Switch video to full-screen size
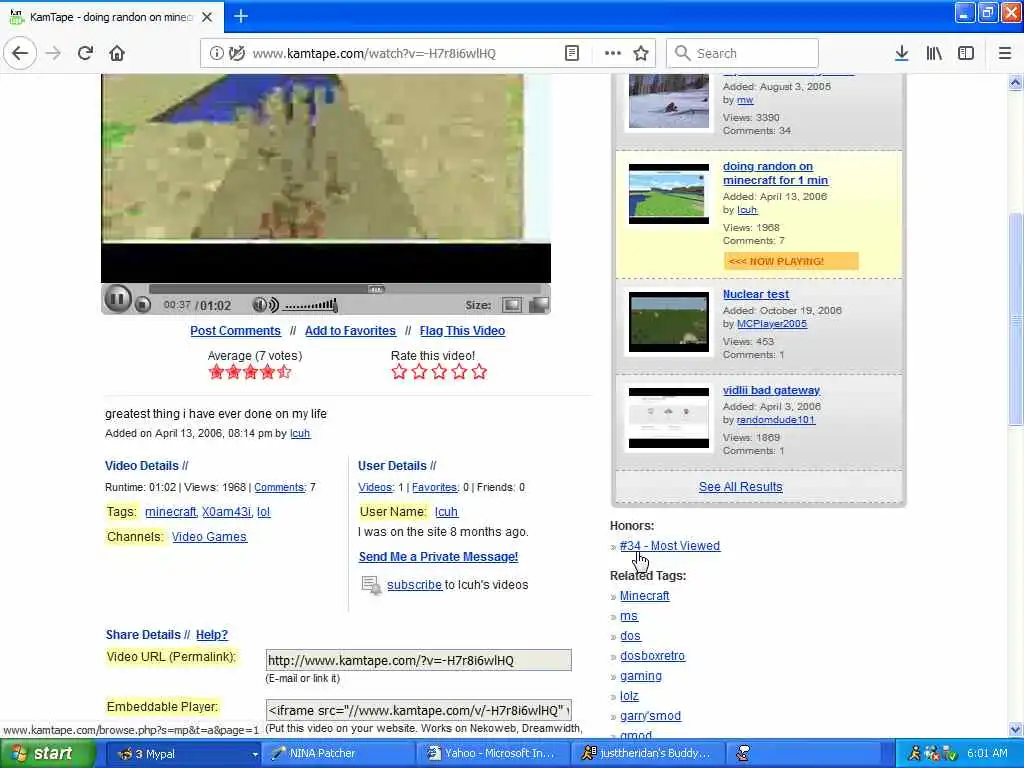Viewport: 1024px width, 768px height. pos(539,305)
